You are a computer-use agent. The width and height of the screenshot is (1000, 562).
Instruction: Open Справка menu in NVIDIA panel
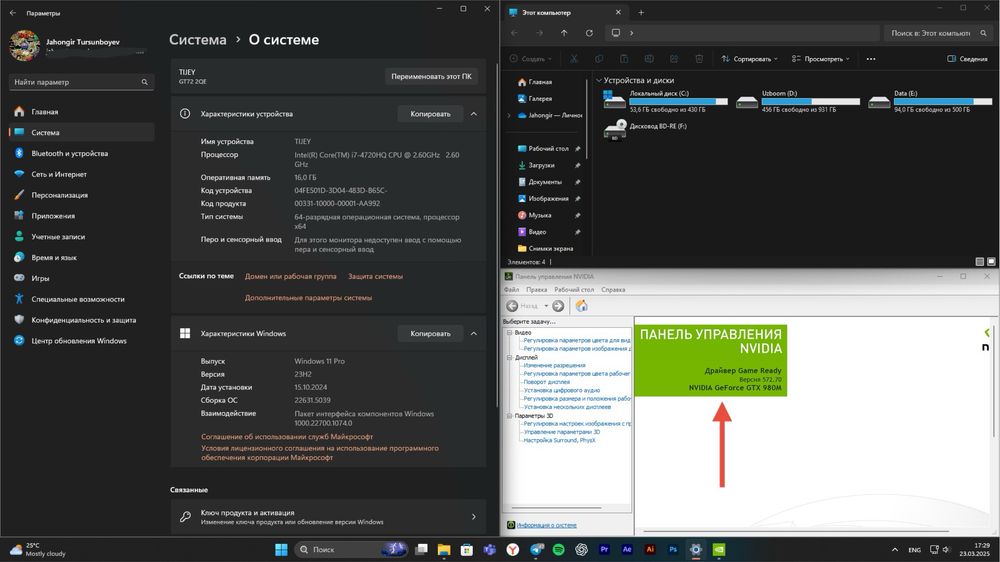613,290
